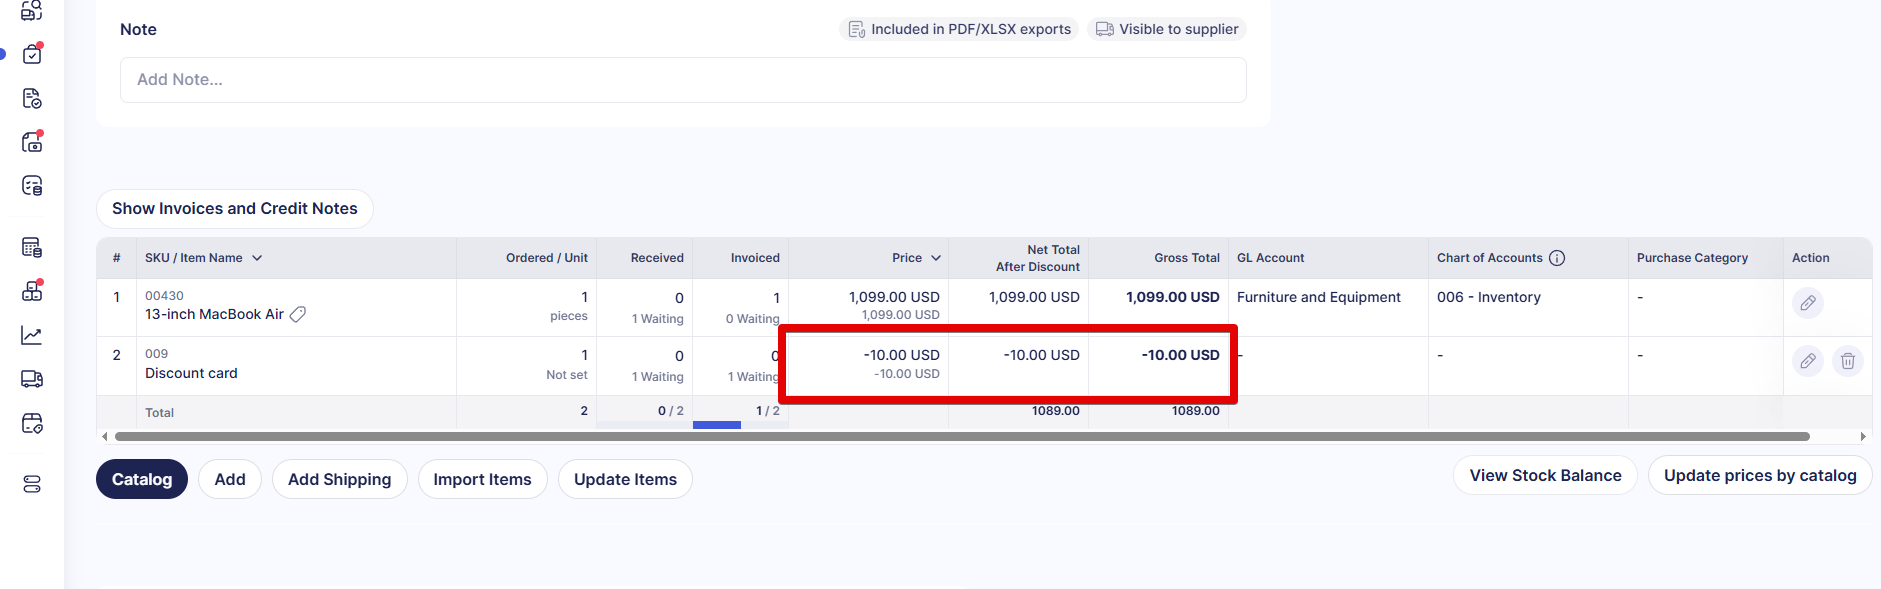This screenshot has height=589, width=1881.
Task: Expand the SKU / Item Name column dropdown
Action: pyautogui.click(x=257, y=258)
